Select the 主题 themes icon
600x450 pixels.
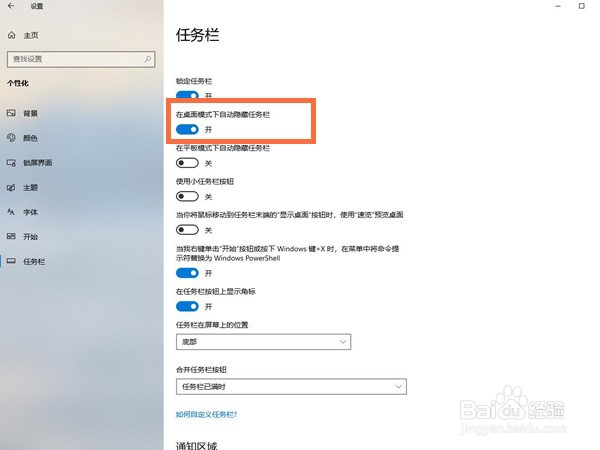tap(11, 188)
